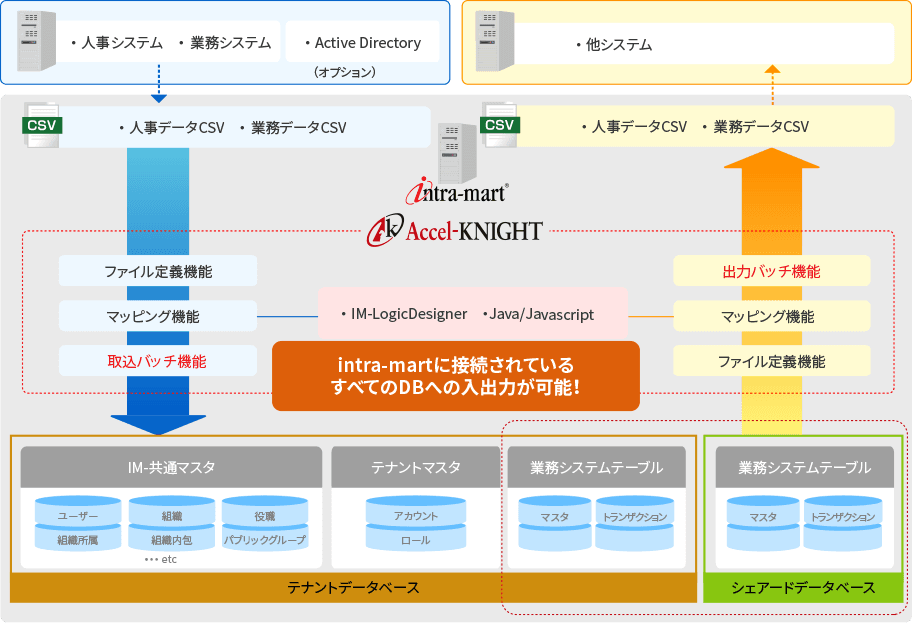Click the "etc" note under the IM-共通マスタ cylinders
This screenshot has width=912, height=623.
(161, 559)
